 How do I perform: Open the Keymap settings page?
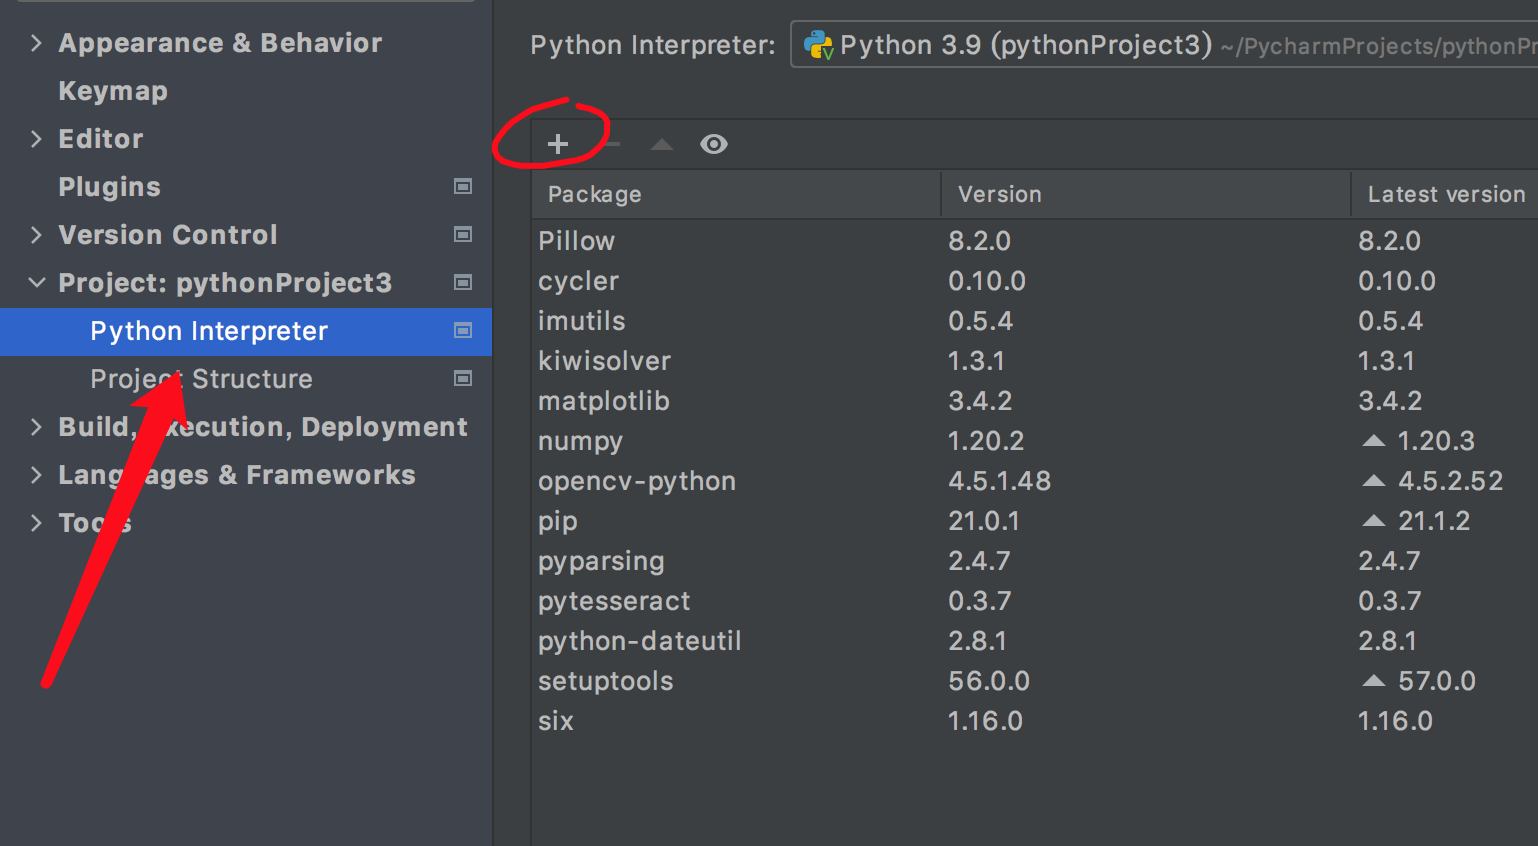113,91
